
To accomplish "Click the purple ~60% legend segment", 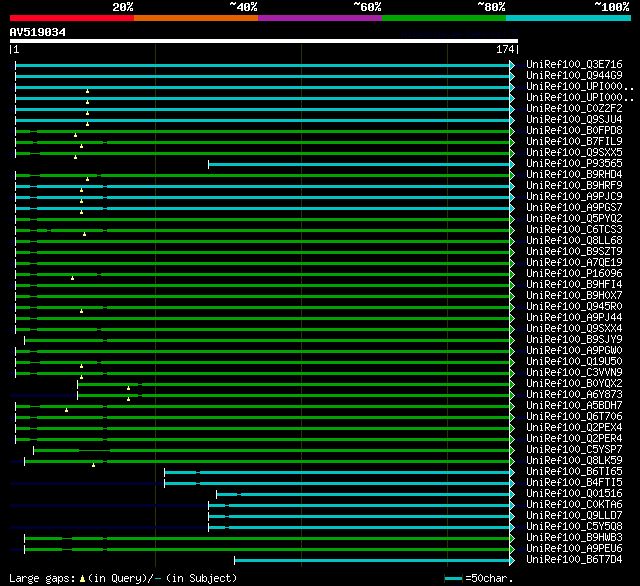I will (319, 18).
